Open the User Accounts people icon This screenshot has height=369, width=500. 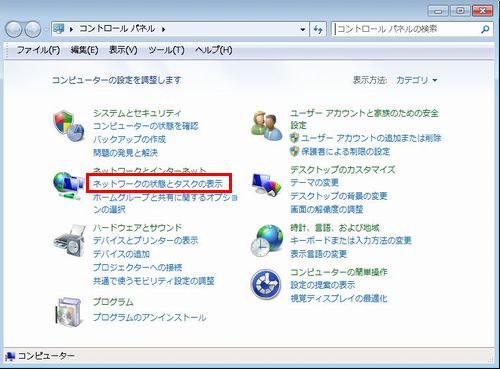click(266, 126)
